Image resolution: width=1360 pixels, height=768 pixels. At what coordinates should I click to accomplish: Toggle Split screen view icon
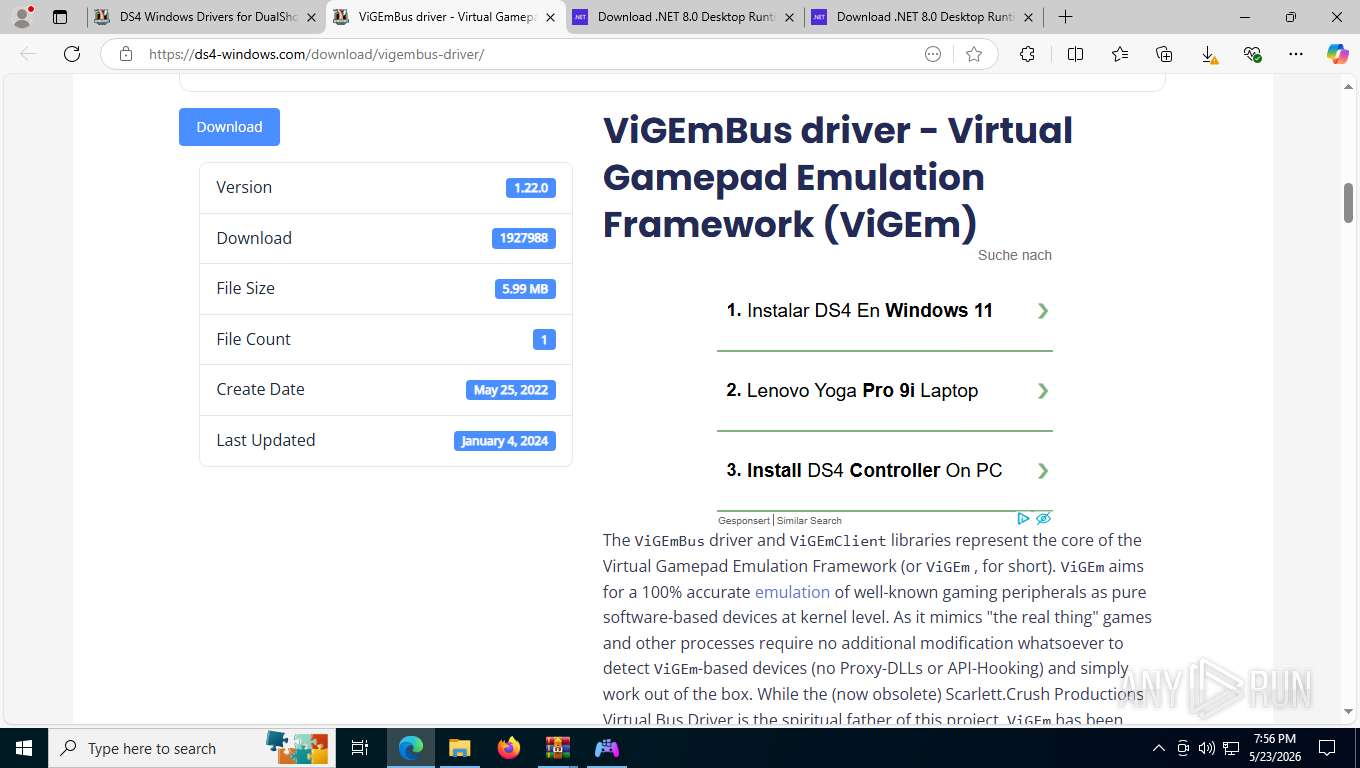[x=1075, y=54]
